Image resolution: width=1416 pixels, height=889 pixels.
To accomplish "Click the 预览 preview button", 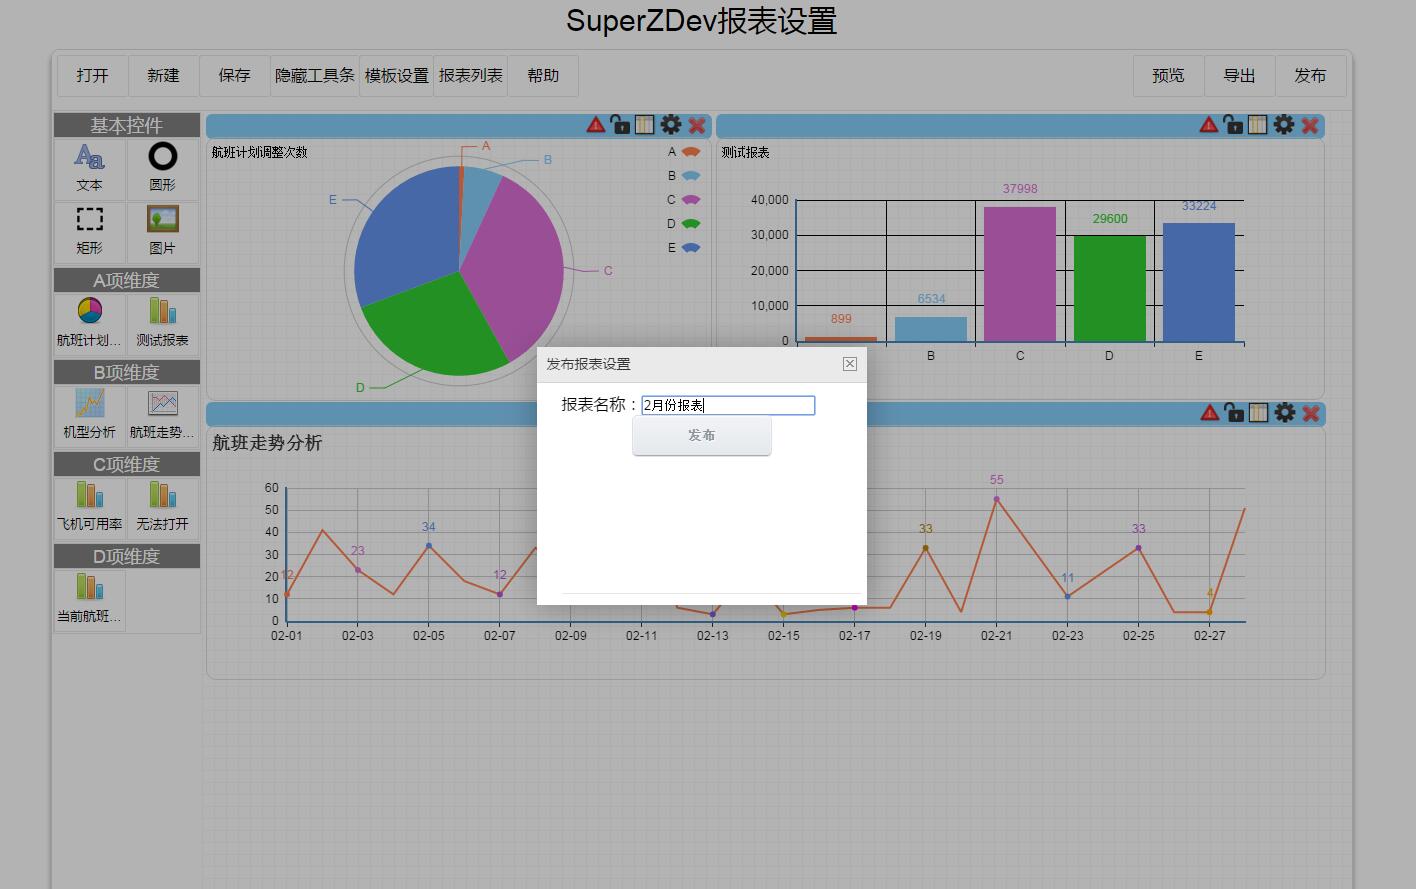I will [1168, 76].
